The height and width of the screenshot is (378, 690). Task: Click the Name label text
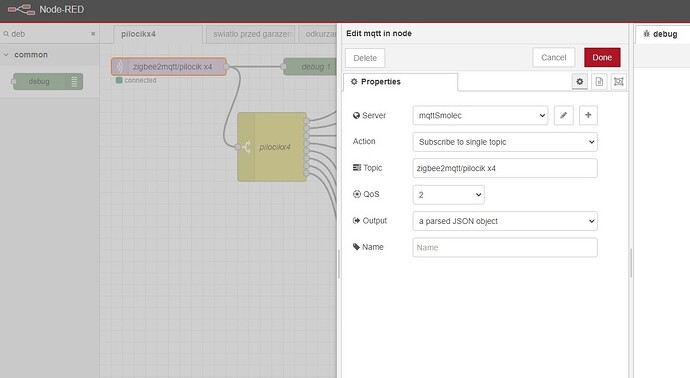tap(373, 247)
